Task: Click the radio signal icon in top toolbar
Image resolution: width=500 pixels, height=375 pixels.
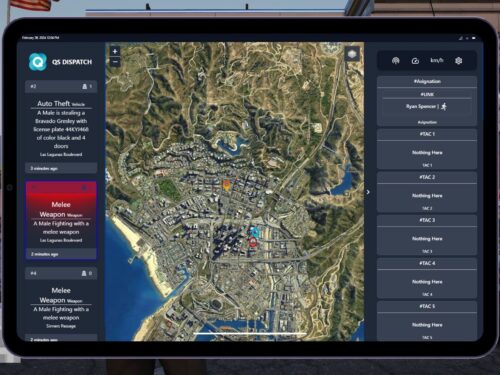Action: (x=396, y=61)
